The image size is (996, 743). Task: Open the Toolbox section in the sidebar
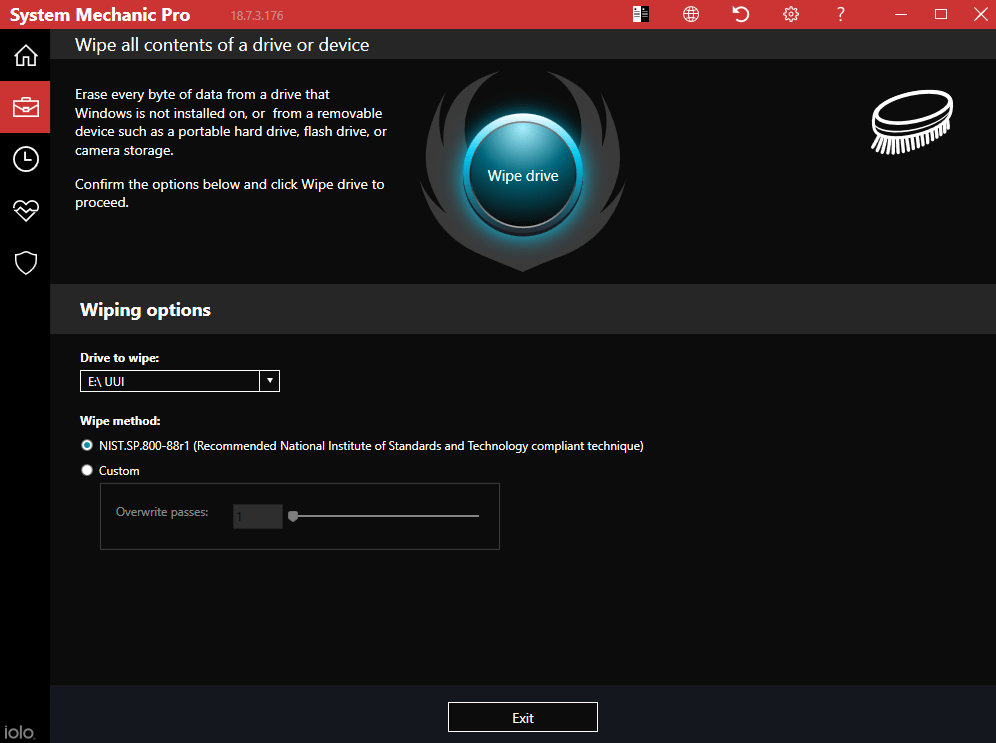(x=25, y=107)
